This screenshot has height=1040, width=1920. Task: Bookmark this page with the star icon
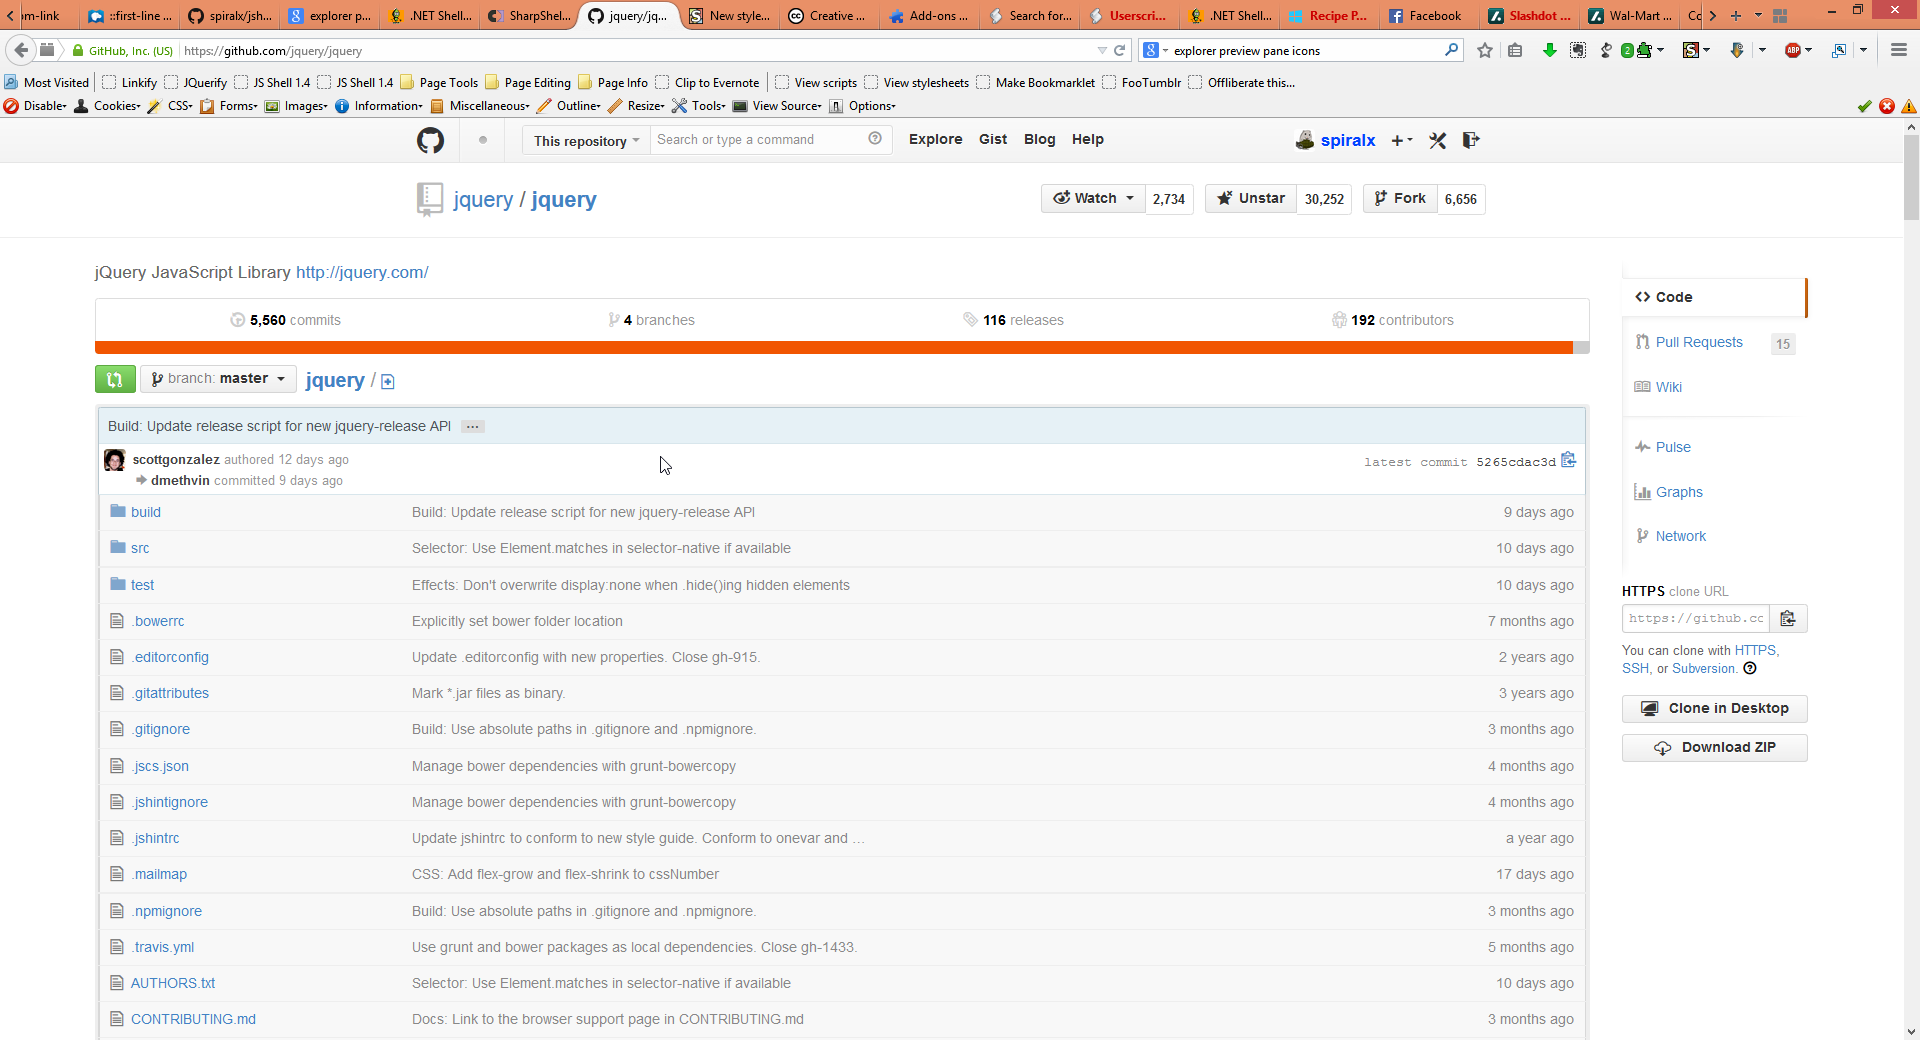1485,50
